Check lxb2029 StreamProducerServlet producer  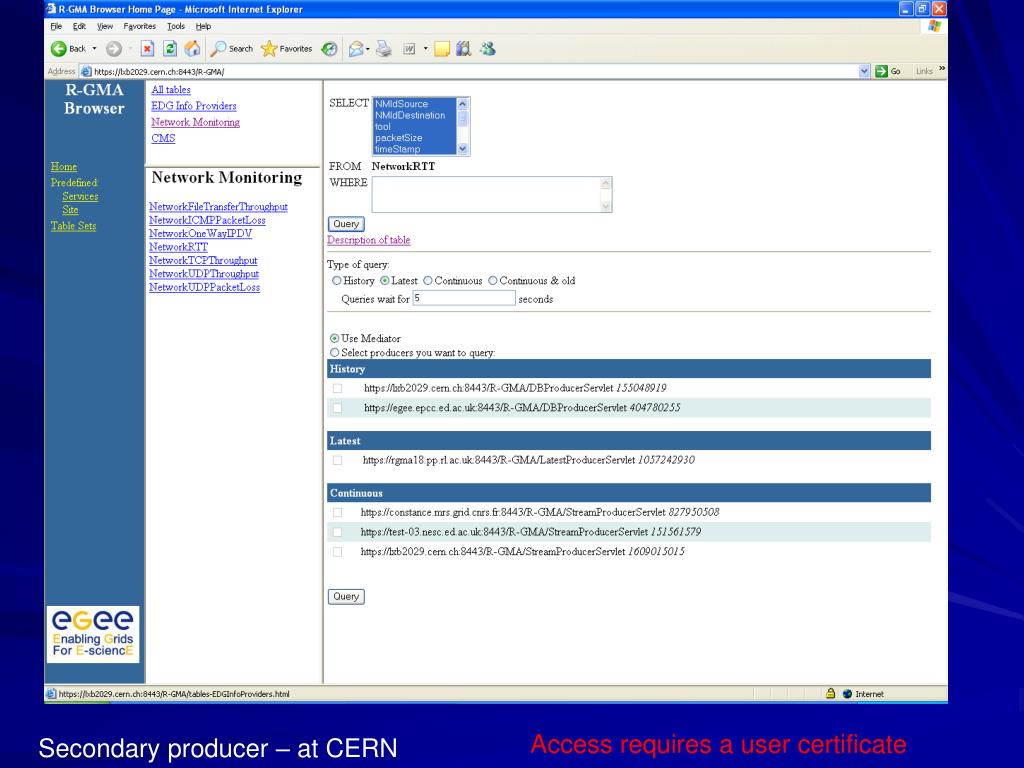[x=338, y=552]
